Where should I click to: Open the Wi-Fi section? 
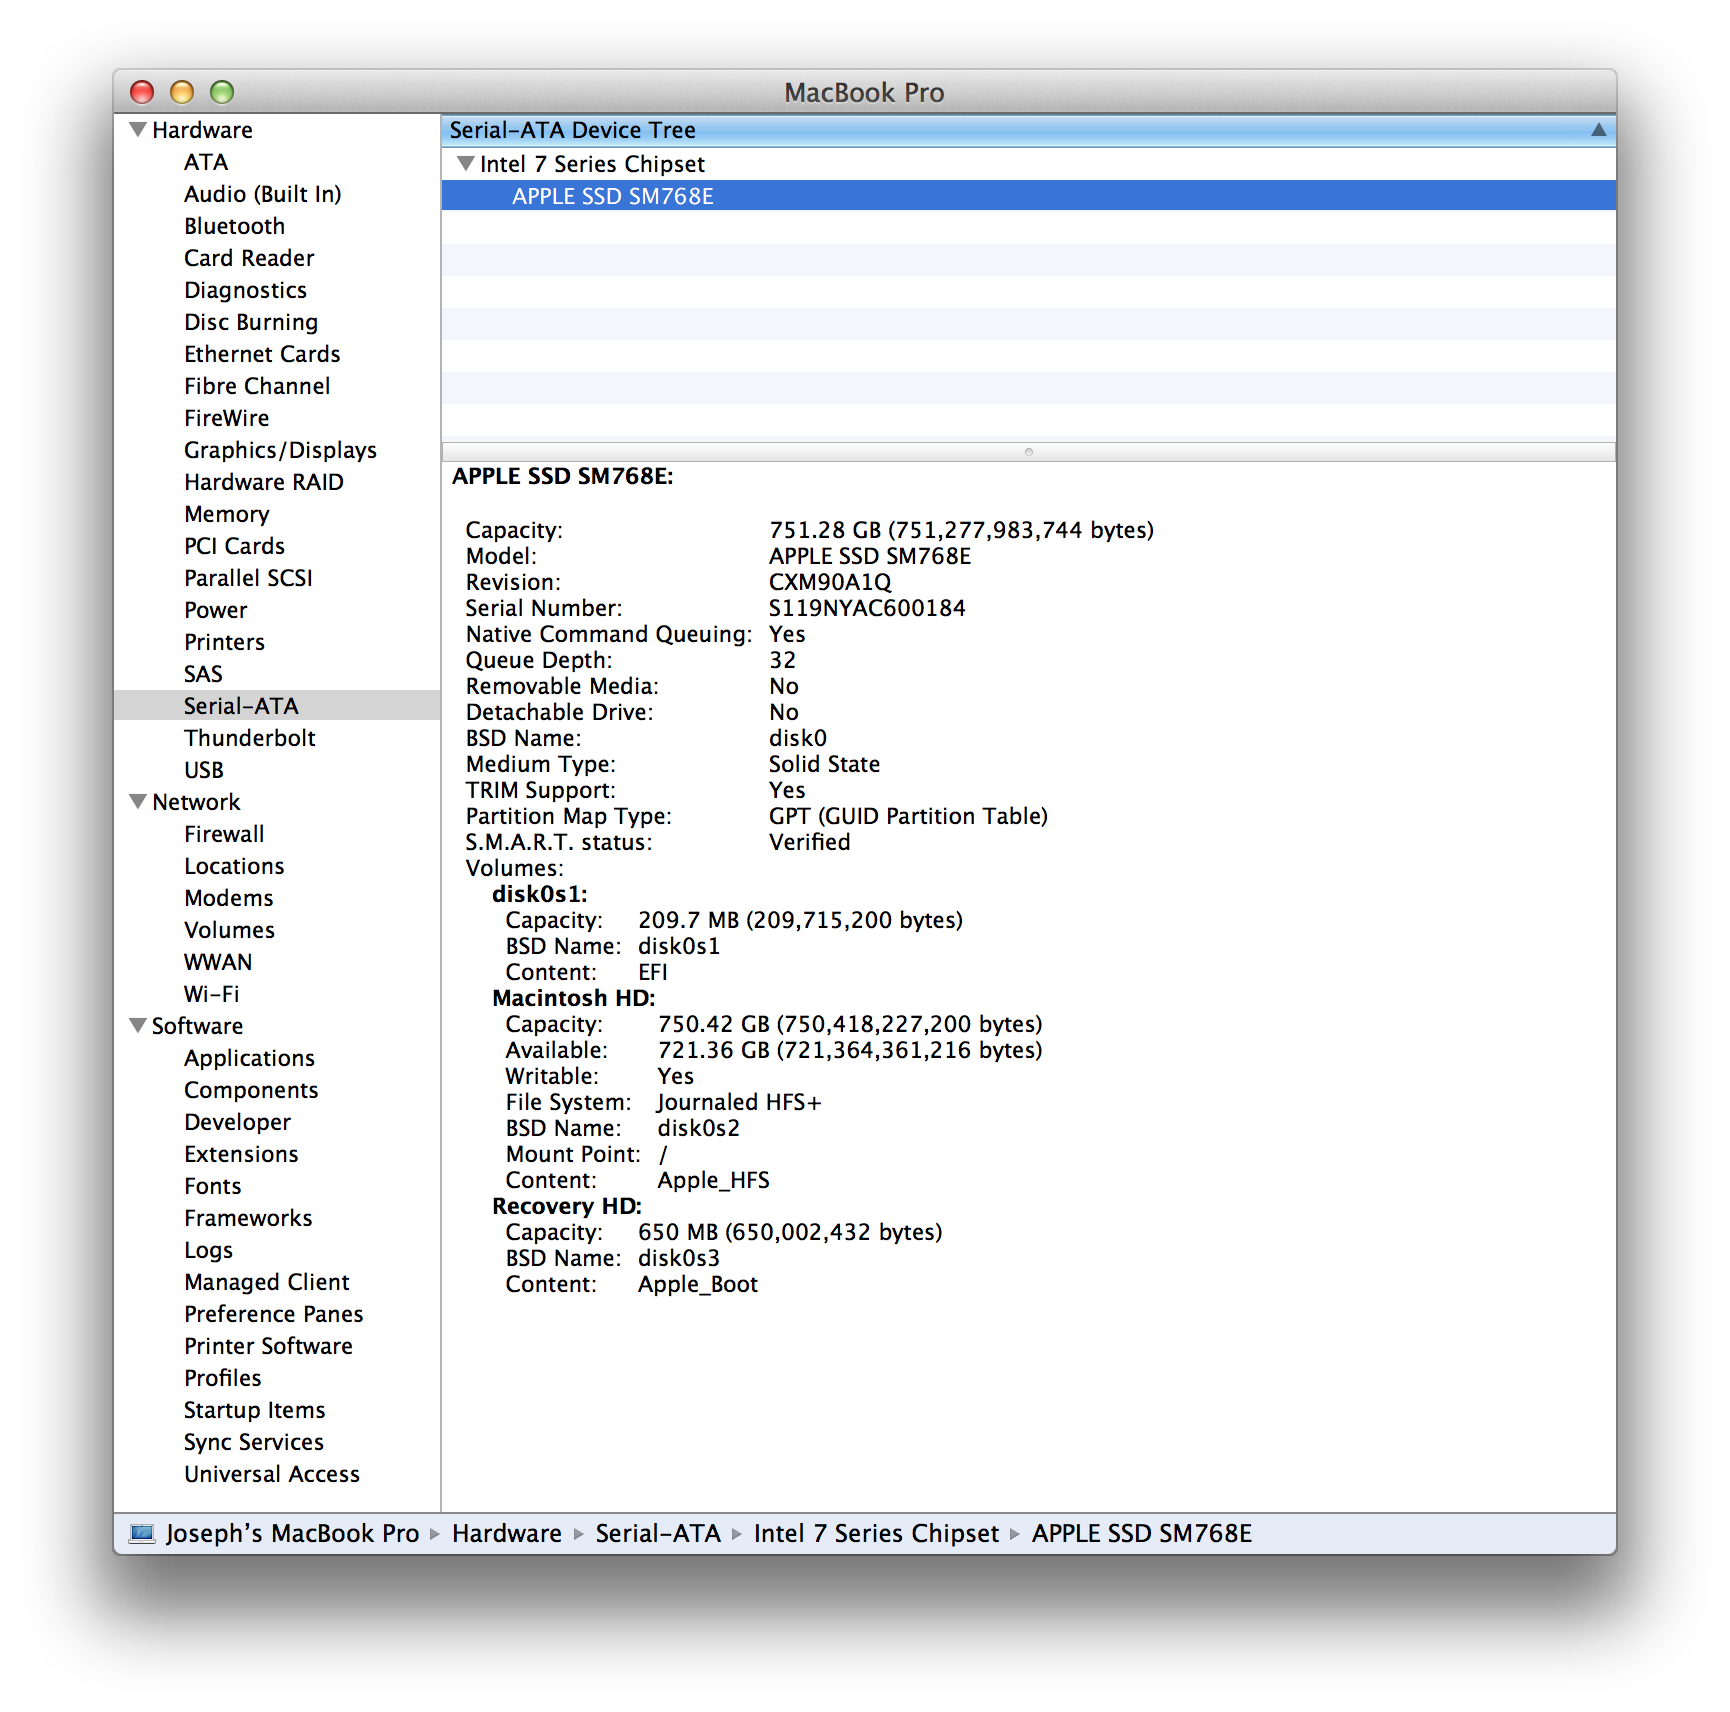[x=212, y=994]
